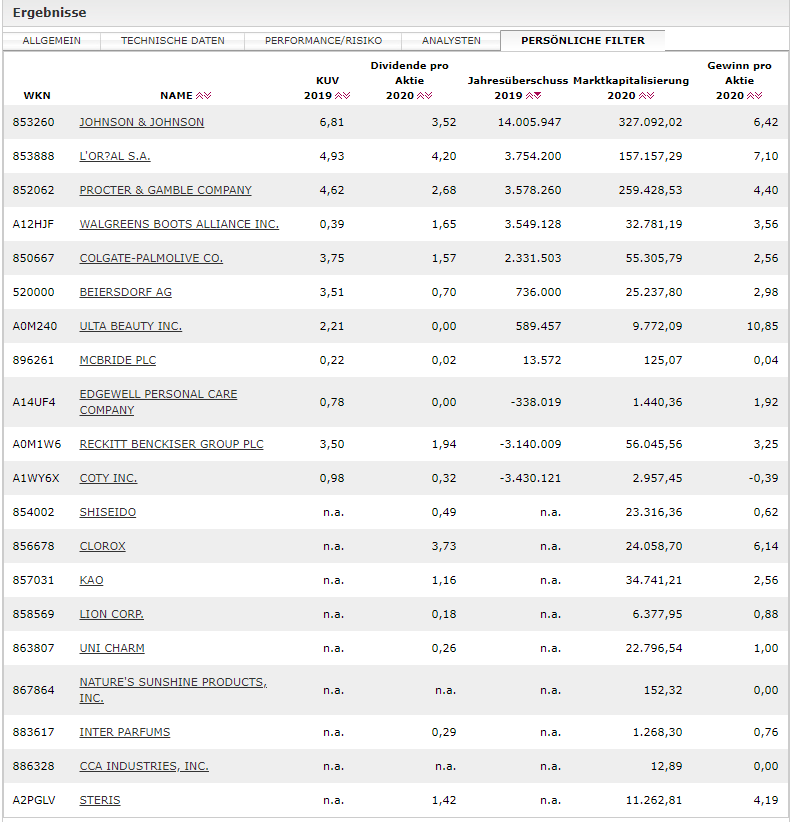791x822 pixels.
Task: Open the TECHNISCHE DATEN tab
Action: click(172, 41)
